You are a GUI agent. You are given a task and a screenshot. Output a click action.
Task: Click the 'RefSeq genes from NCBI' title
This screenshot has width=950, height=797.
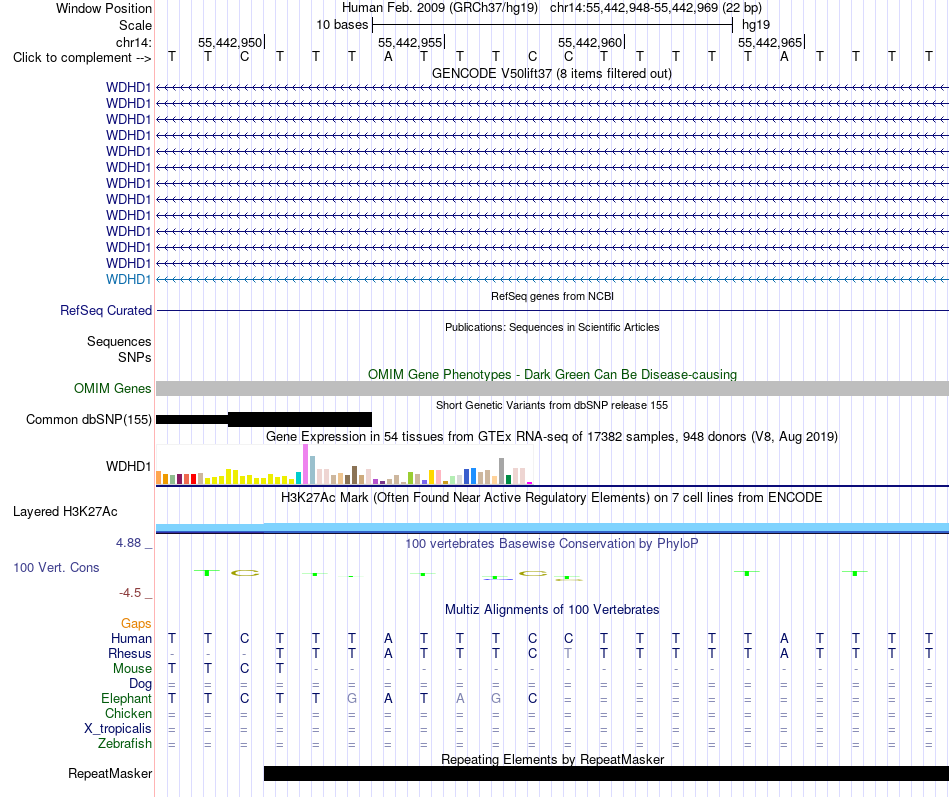[552, 296]
